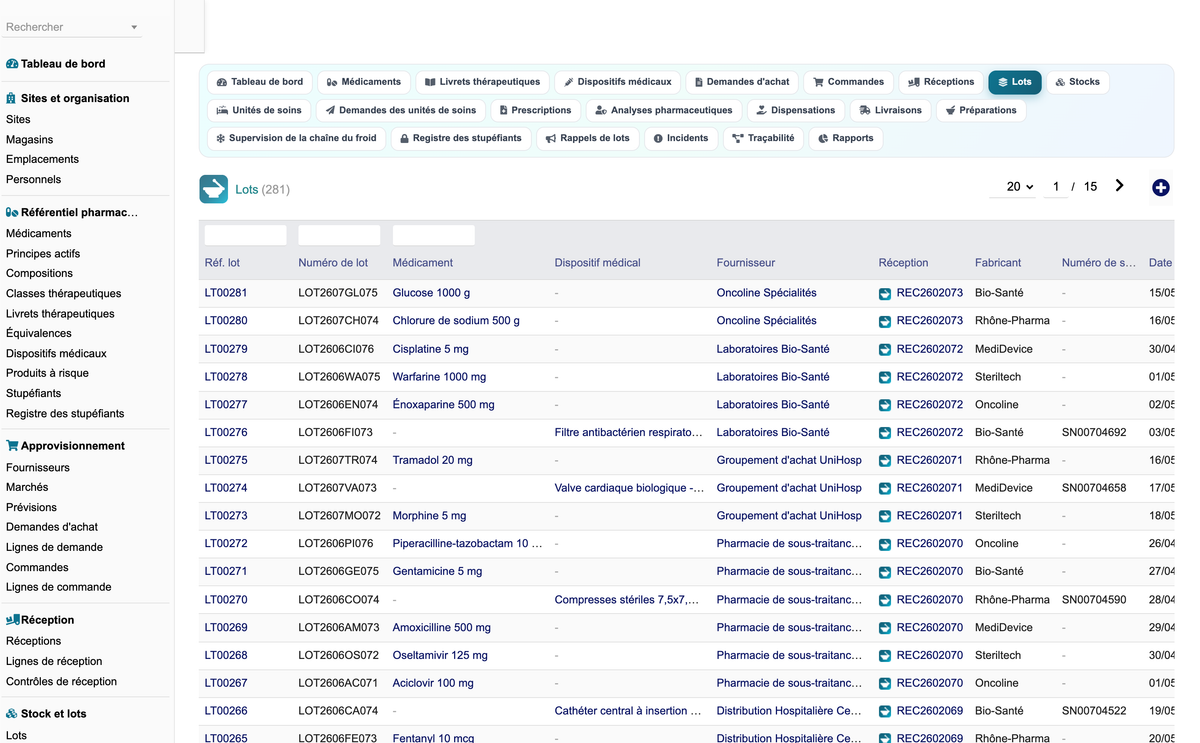The width and height of the screenshot is (1200, 743).
Task: Open medication Glucose 1000 g
Action: pos(431,293)
